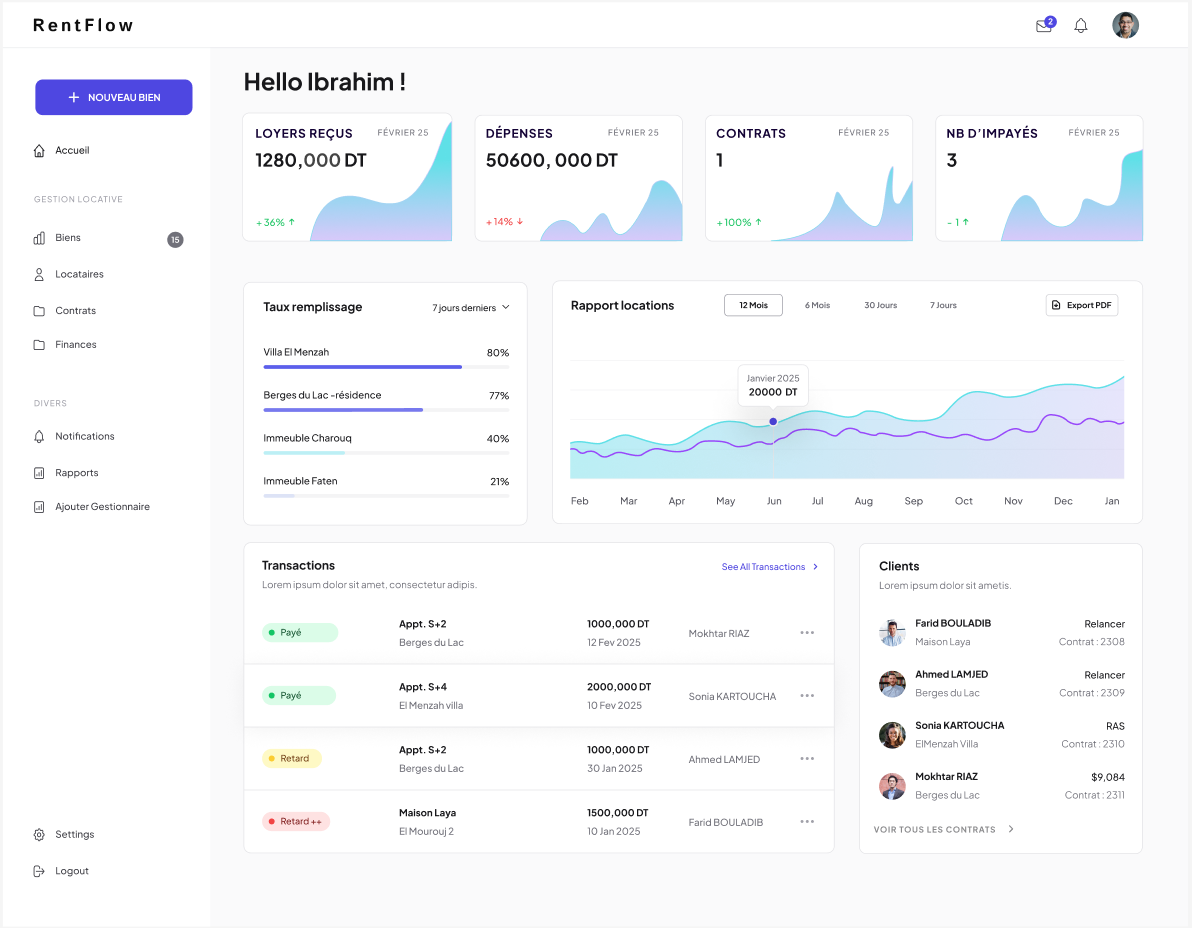Click Payé status of Sonia KARTOUCHA row

tap(299, 696)
